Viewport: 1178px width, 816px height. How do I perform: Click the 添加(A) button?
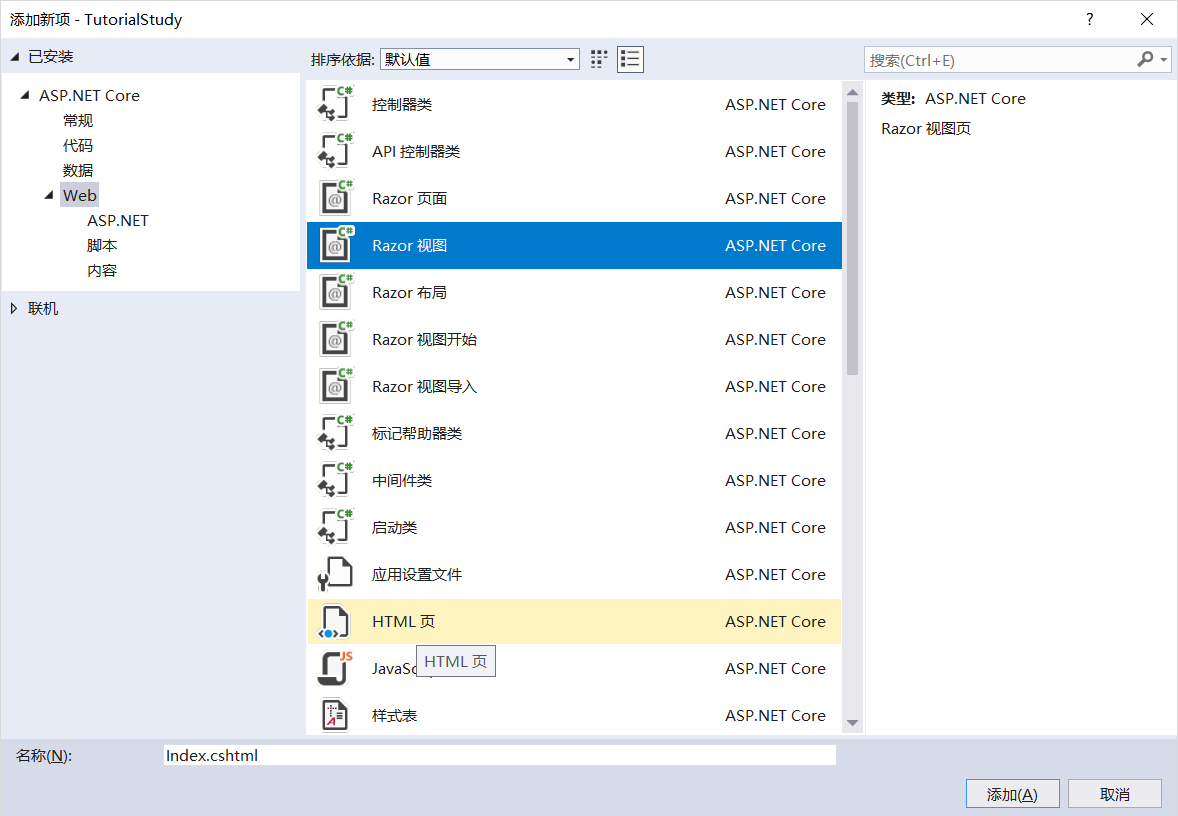point(1012,794)
